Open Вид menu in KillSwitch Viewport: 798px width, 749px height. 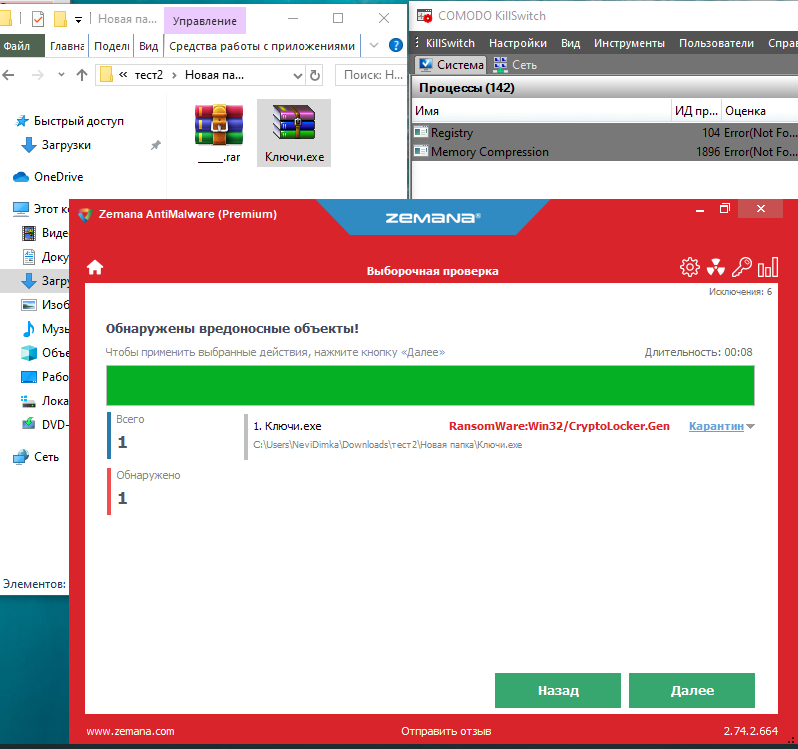571,43
